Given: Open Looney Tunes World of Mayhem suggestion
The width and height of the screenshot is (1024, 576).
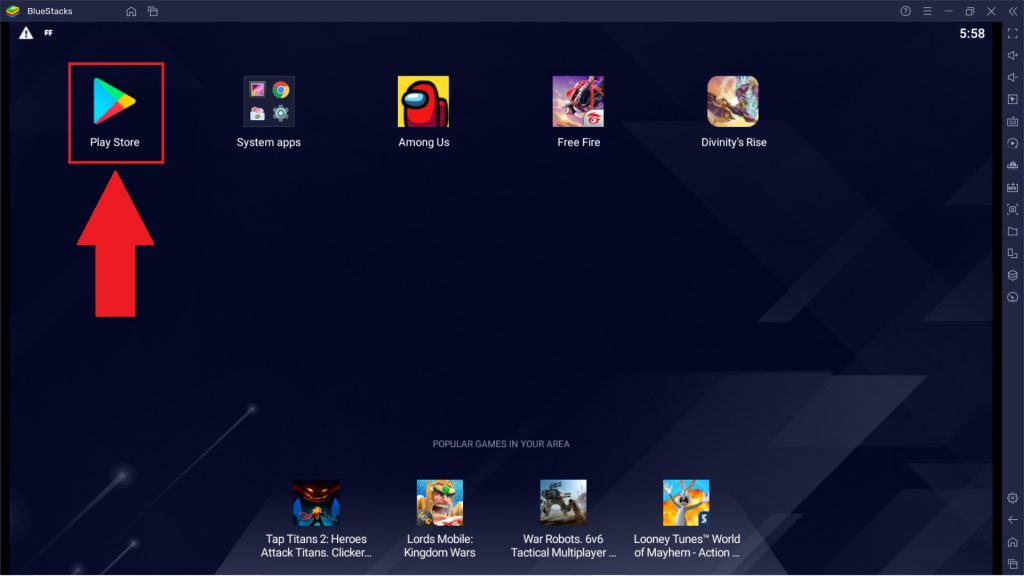Looking at the screenshot, I should click(686, 519).
